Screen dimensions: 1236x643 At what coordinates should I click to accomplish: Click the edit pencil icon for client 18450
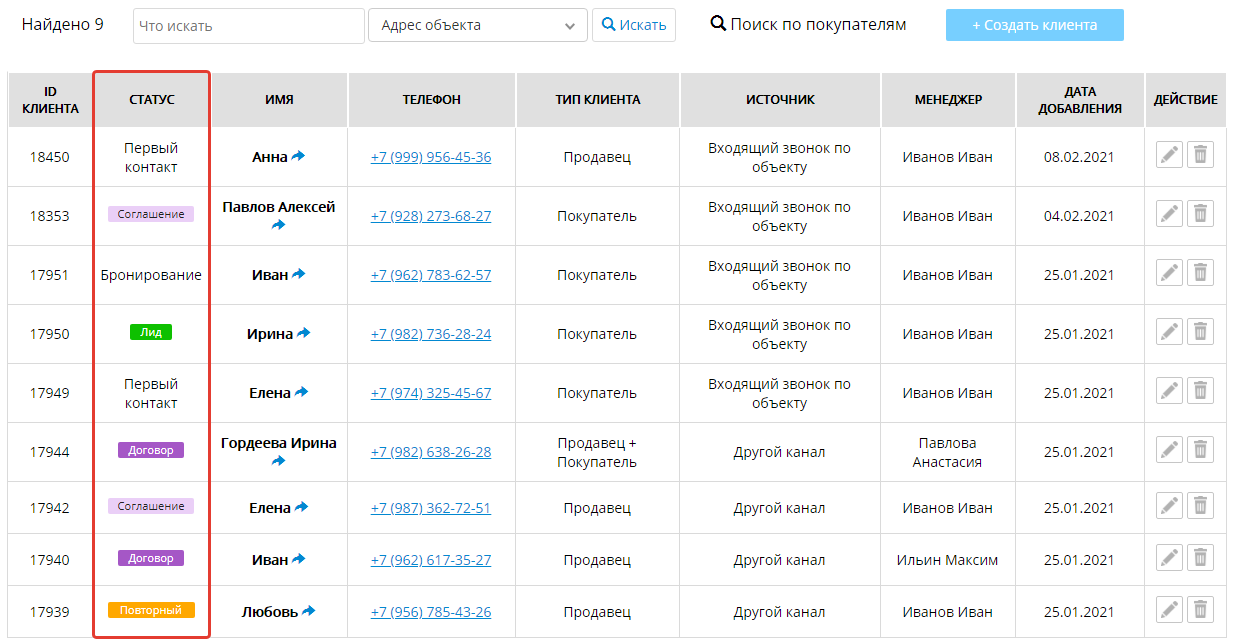pos(1169,155)
